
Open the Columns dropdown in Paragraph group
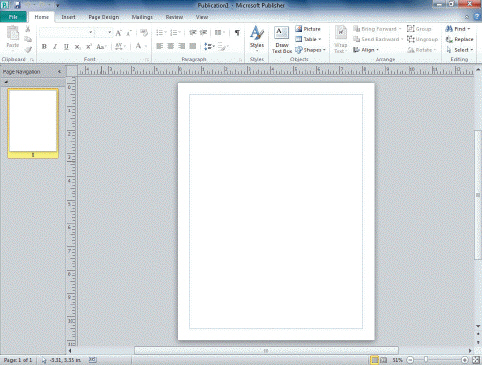click(220, 33)
